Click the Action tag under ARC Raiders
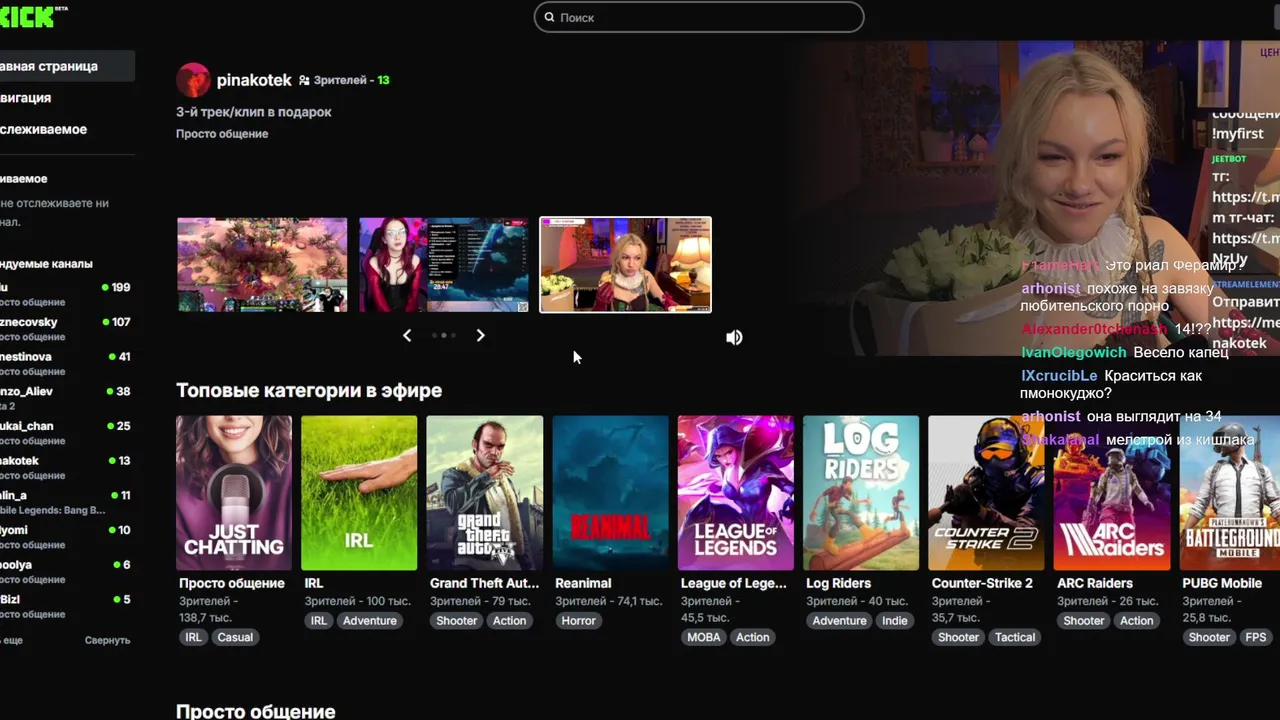 coord(1137,621)
